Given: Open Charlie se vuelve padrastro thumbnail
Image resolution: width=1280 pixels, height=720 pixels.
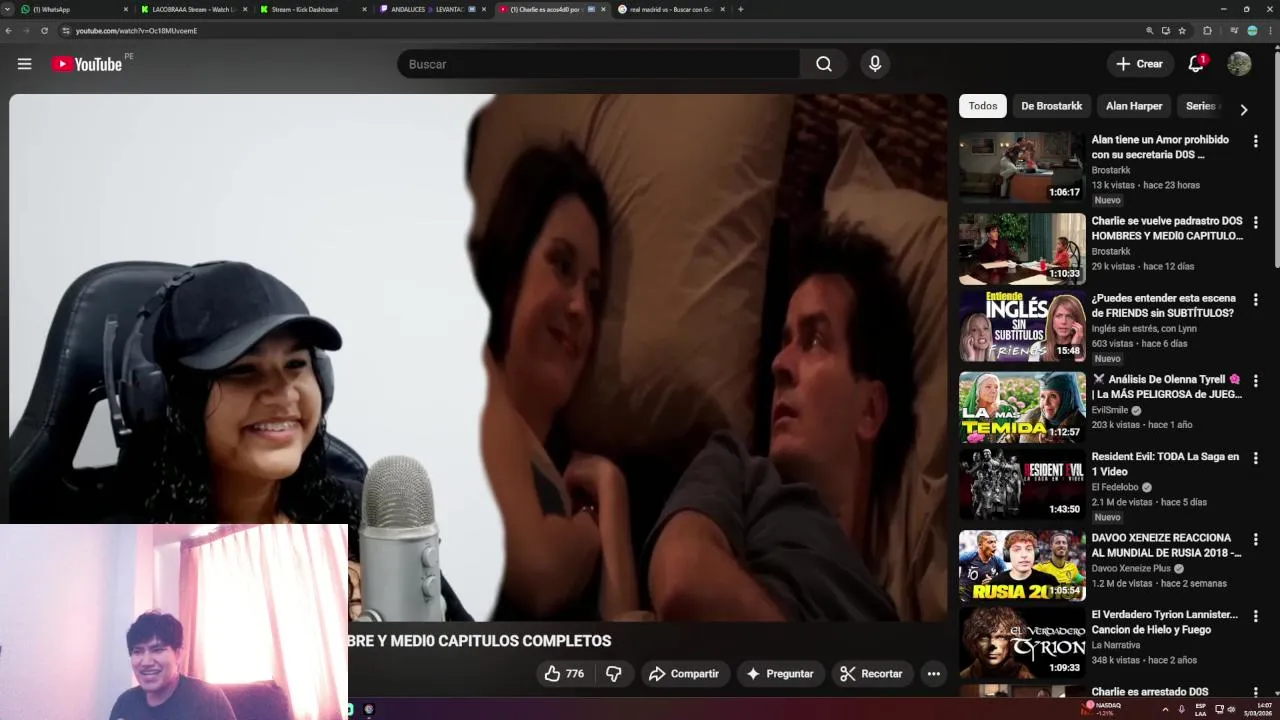Looking at the screenshot, I should coord(1022,248).
